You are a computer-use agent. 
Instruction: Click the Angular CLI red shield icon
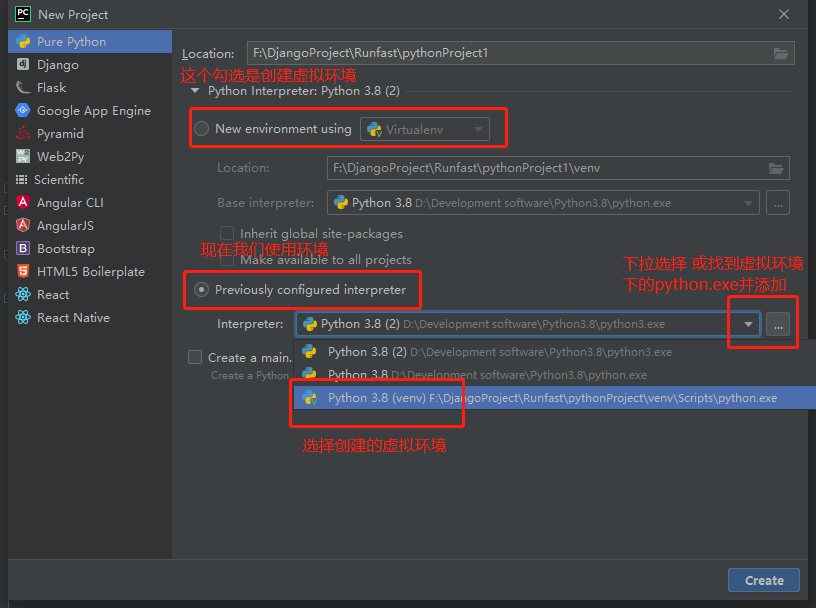23,202
